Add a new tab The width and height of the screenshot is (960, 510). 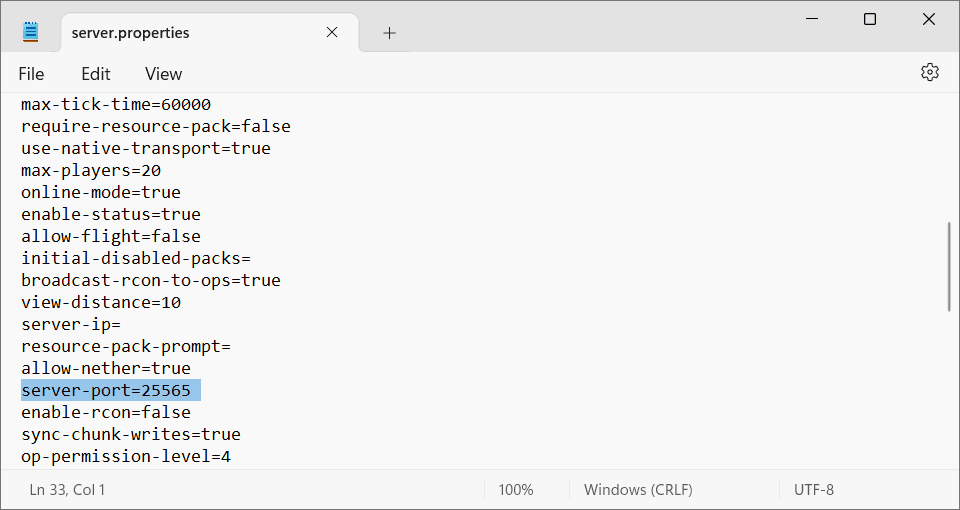coord(389,33)
